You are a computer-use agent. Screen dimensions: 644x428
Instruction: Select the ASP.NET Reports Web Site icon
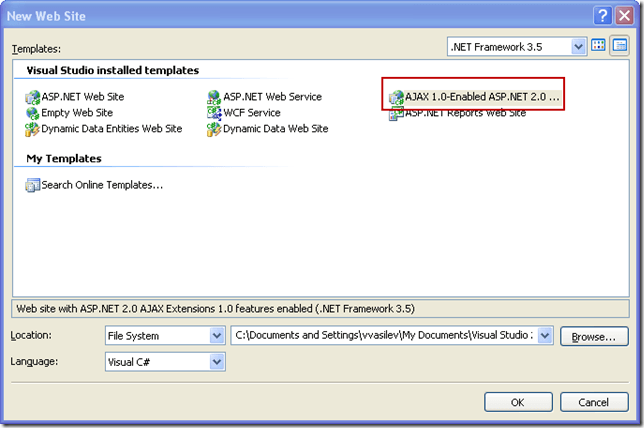396,113
